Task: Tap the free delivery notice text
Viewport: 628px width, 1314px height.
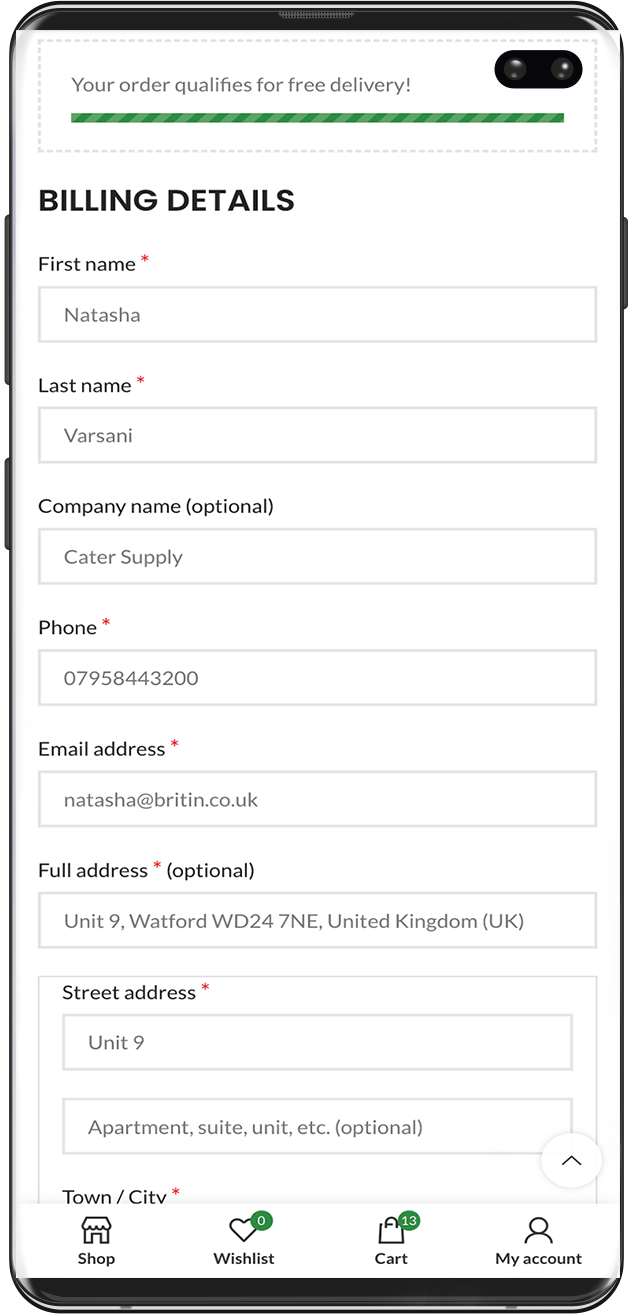Action: click(x=241, y=85)
